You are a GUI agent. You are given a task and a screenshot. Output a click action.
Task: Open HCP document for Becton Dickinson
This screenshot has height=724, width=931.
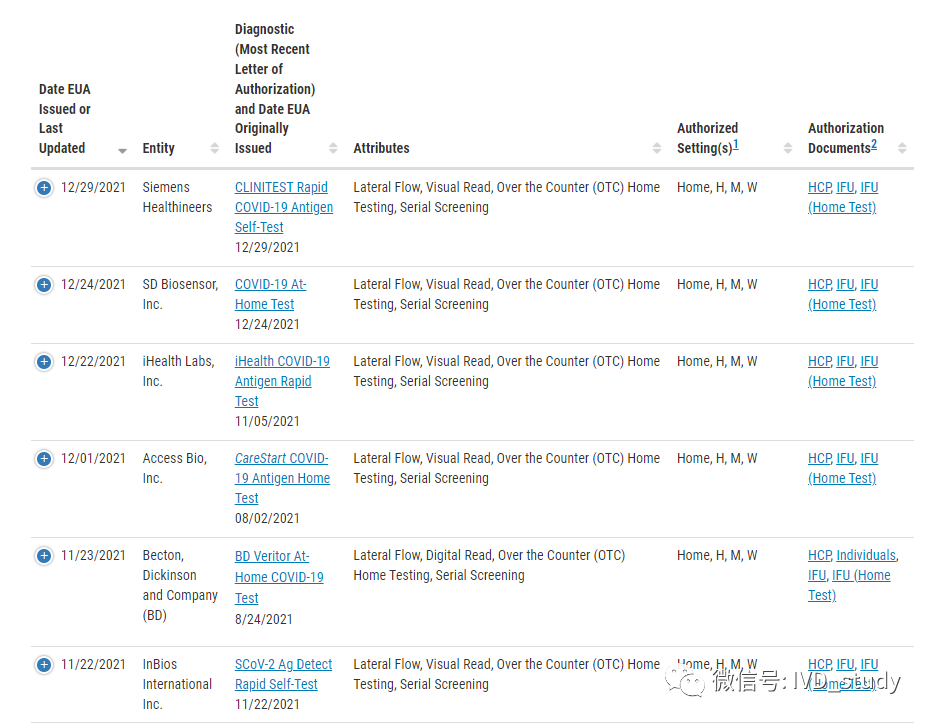tap(819, 555)
